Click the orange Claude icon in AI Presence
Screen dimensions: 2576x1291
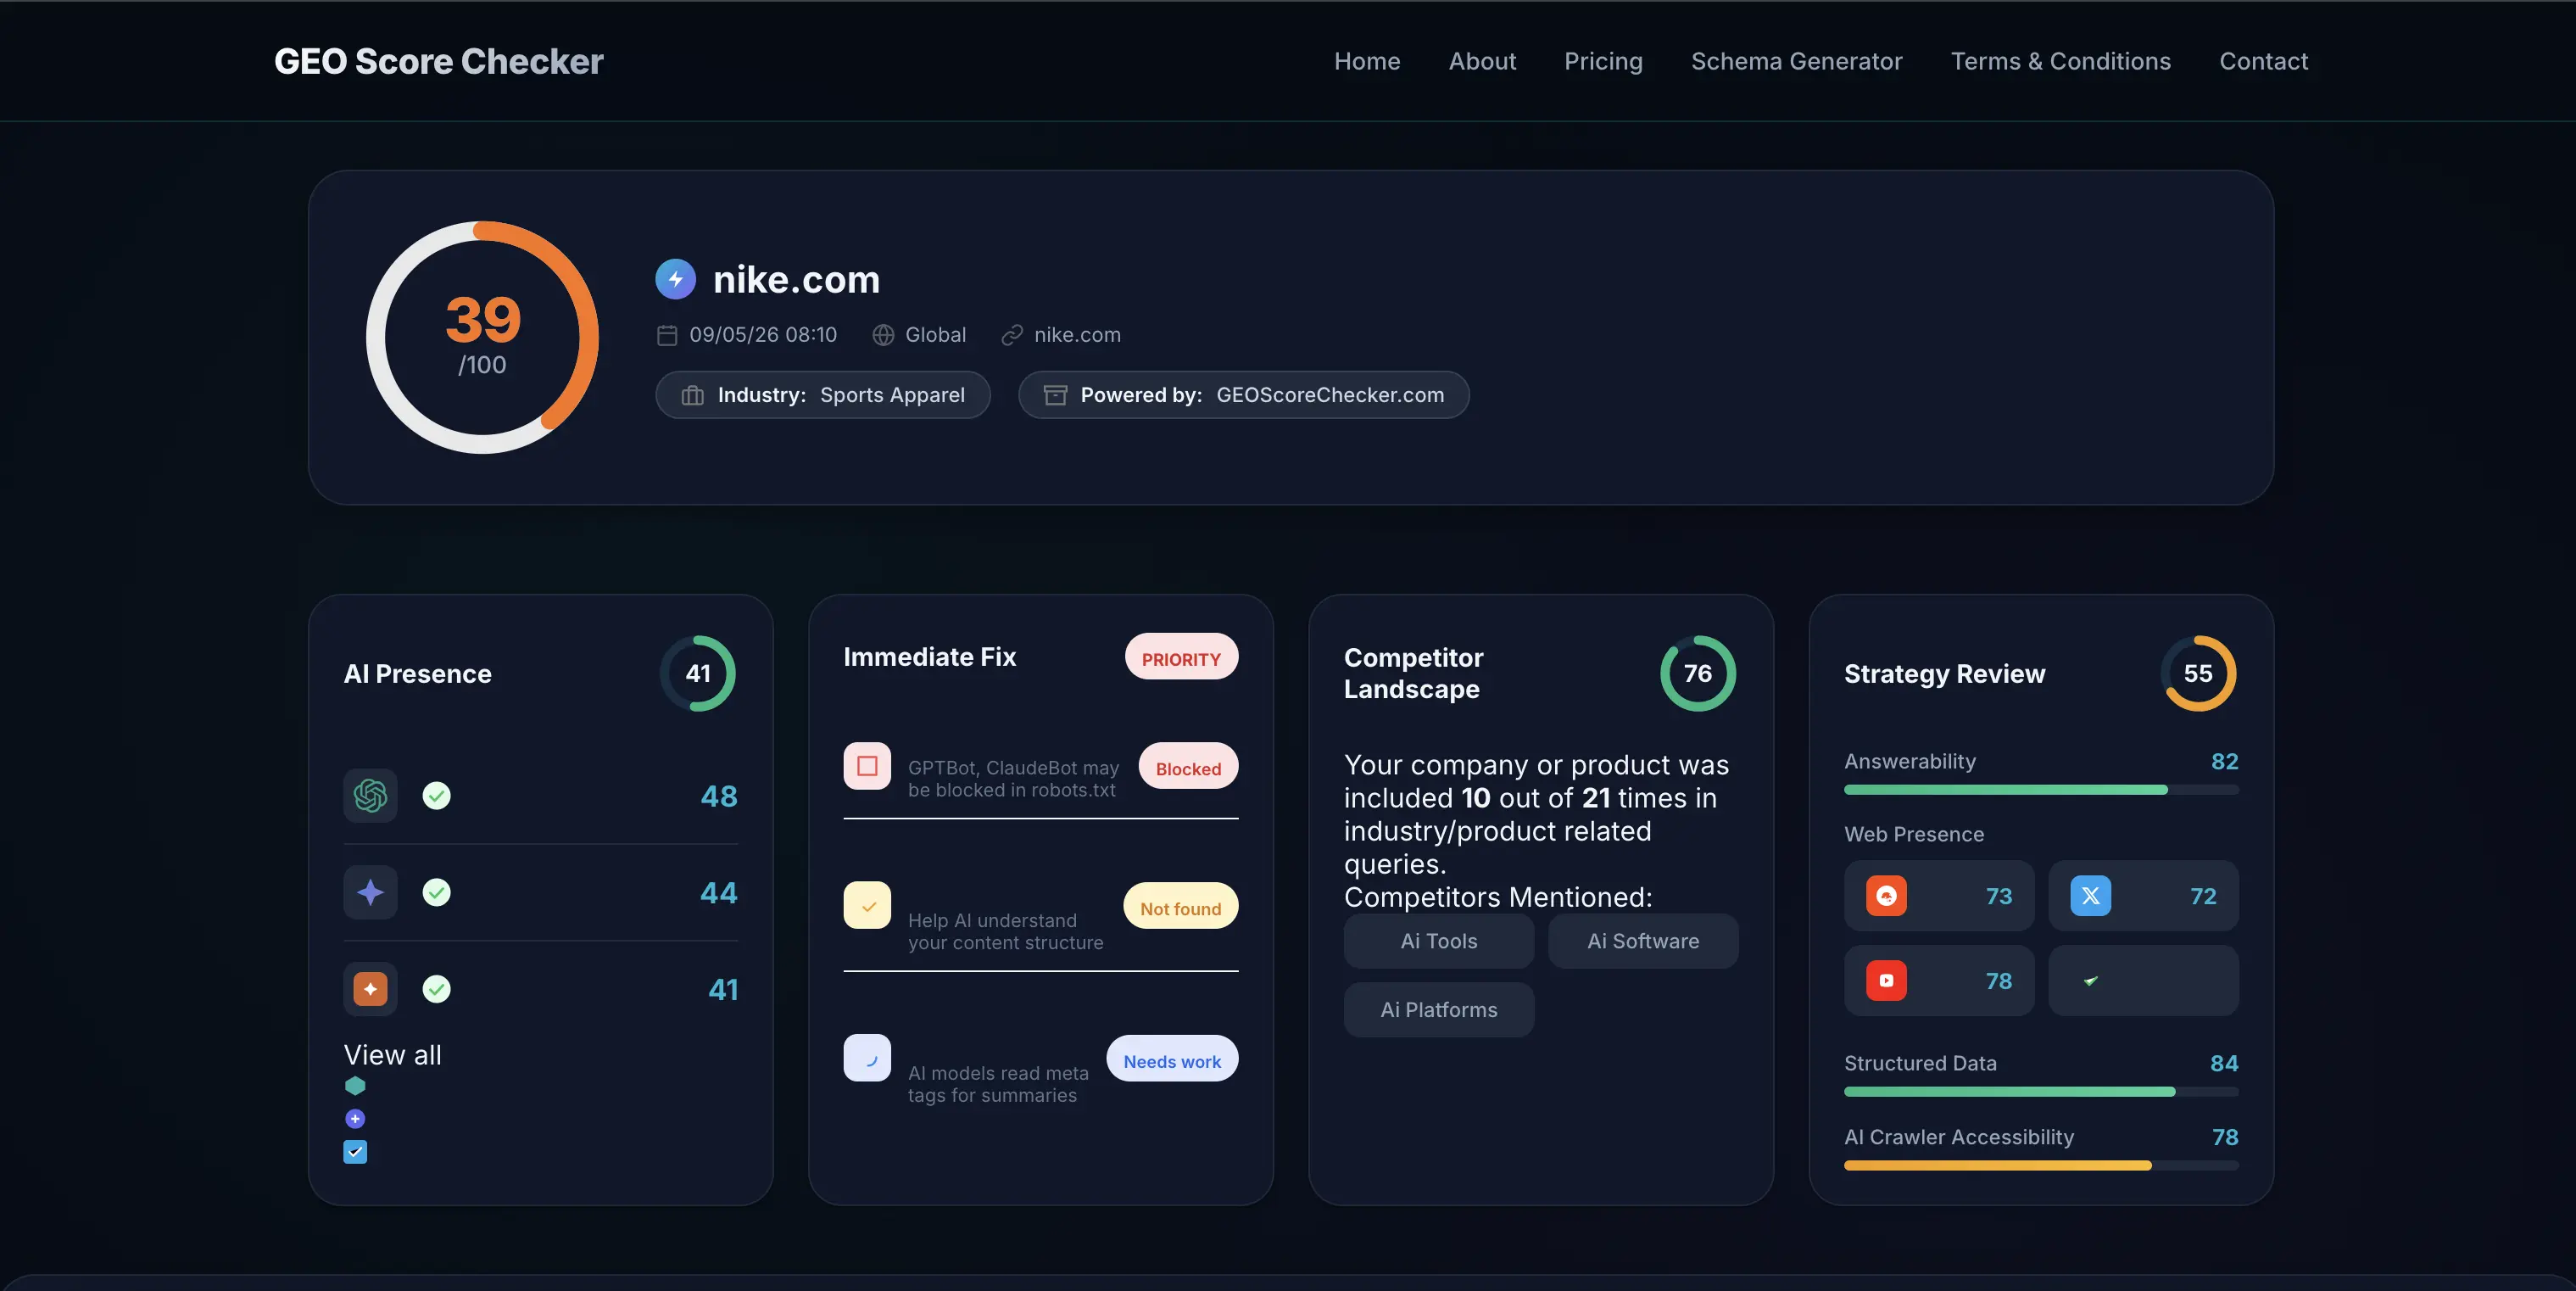click(370, 989)
